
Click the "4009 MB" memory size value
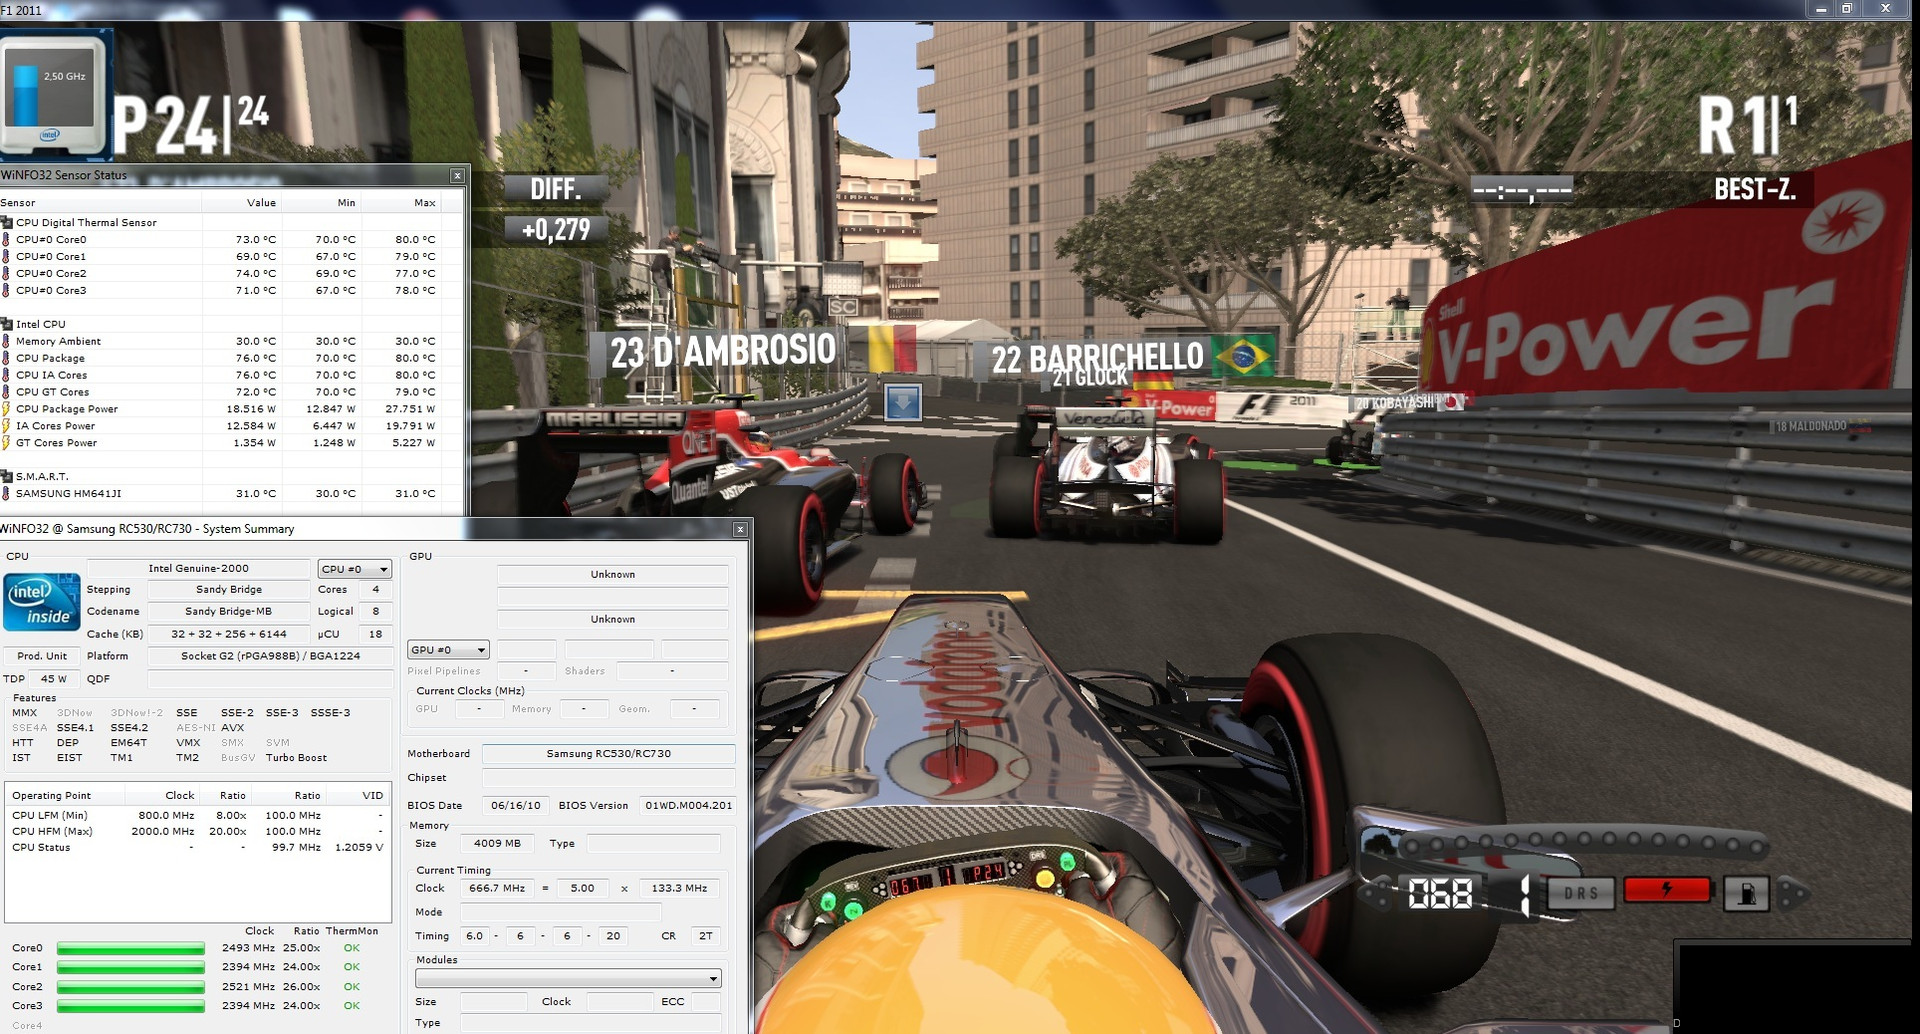(497, 843)
